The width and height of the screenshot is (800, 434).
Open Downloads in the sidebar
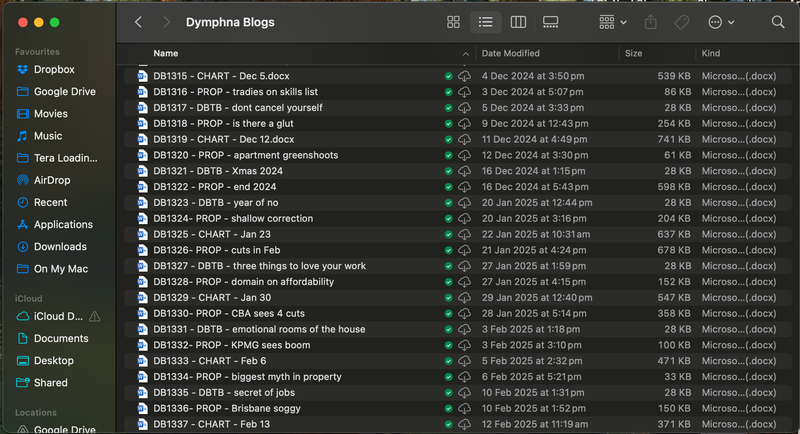pos(60,246)
